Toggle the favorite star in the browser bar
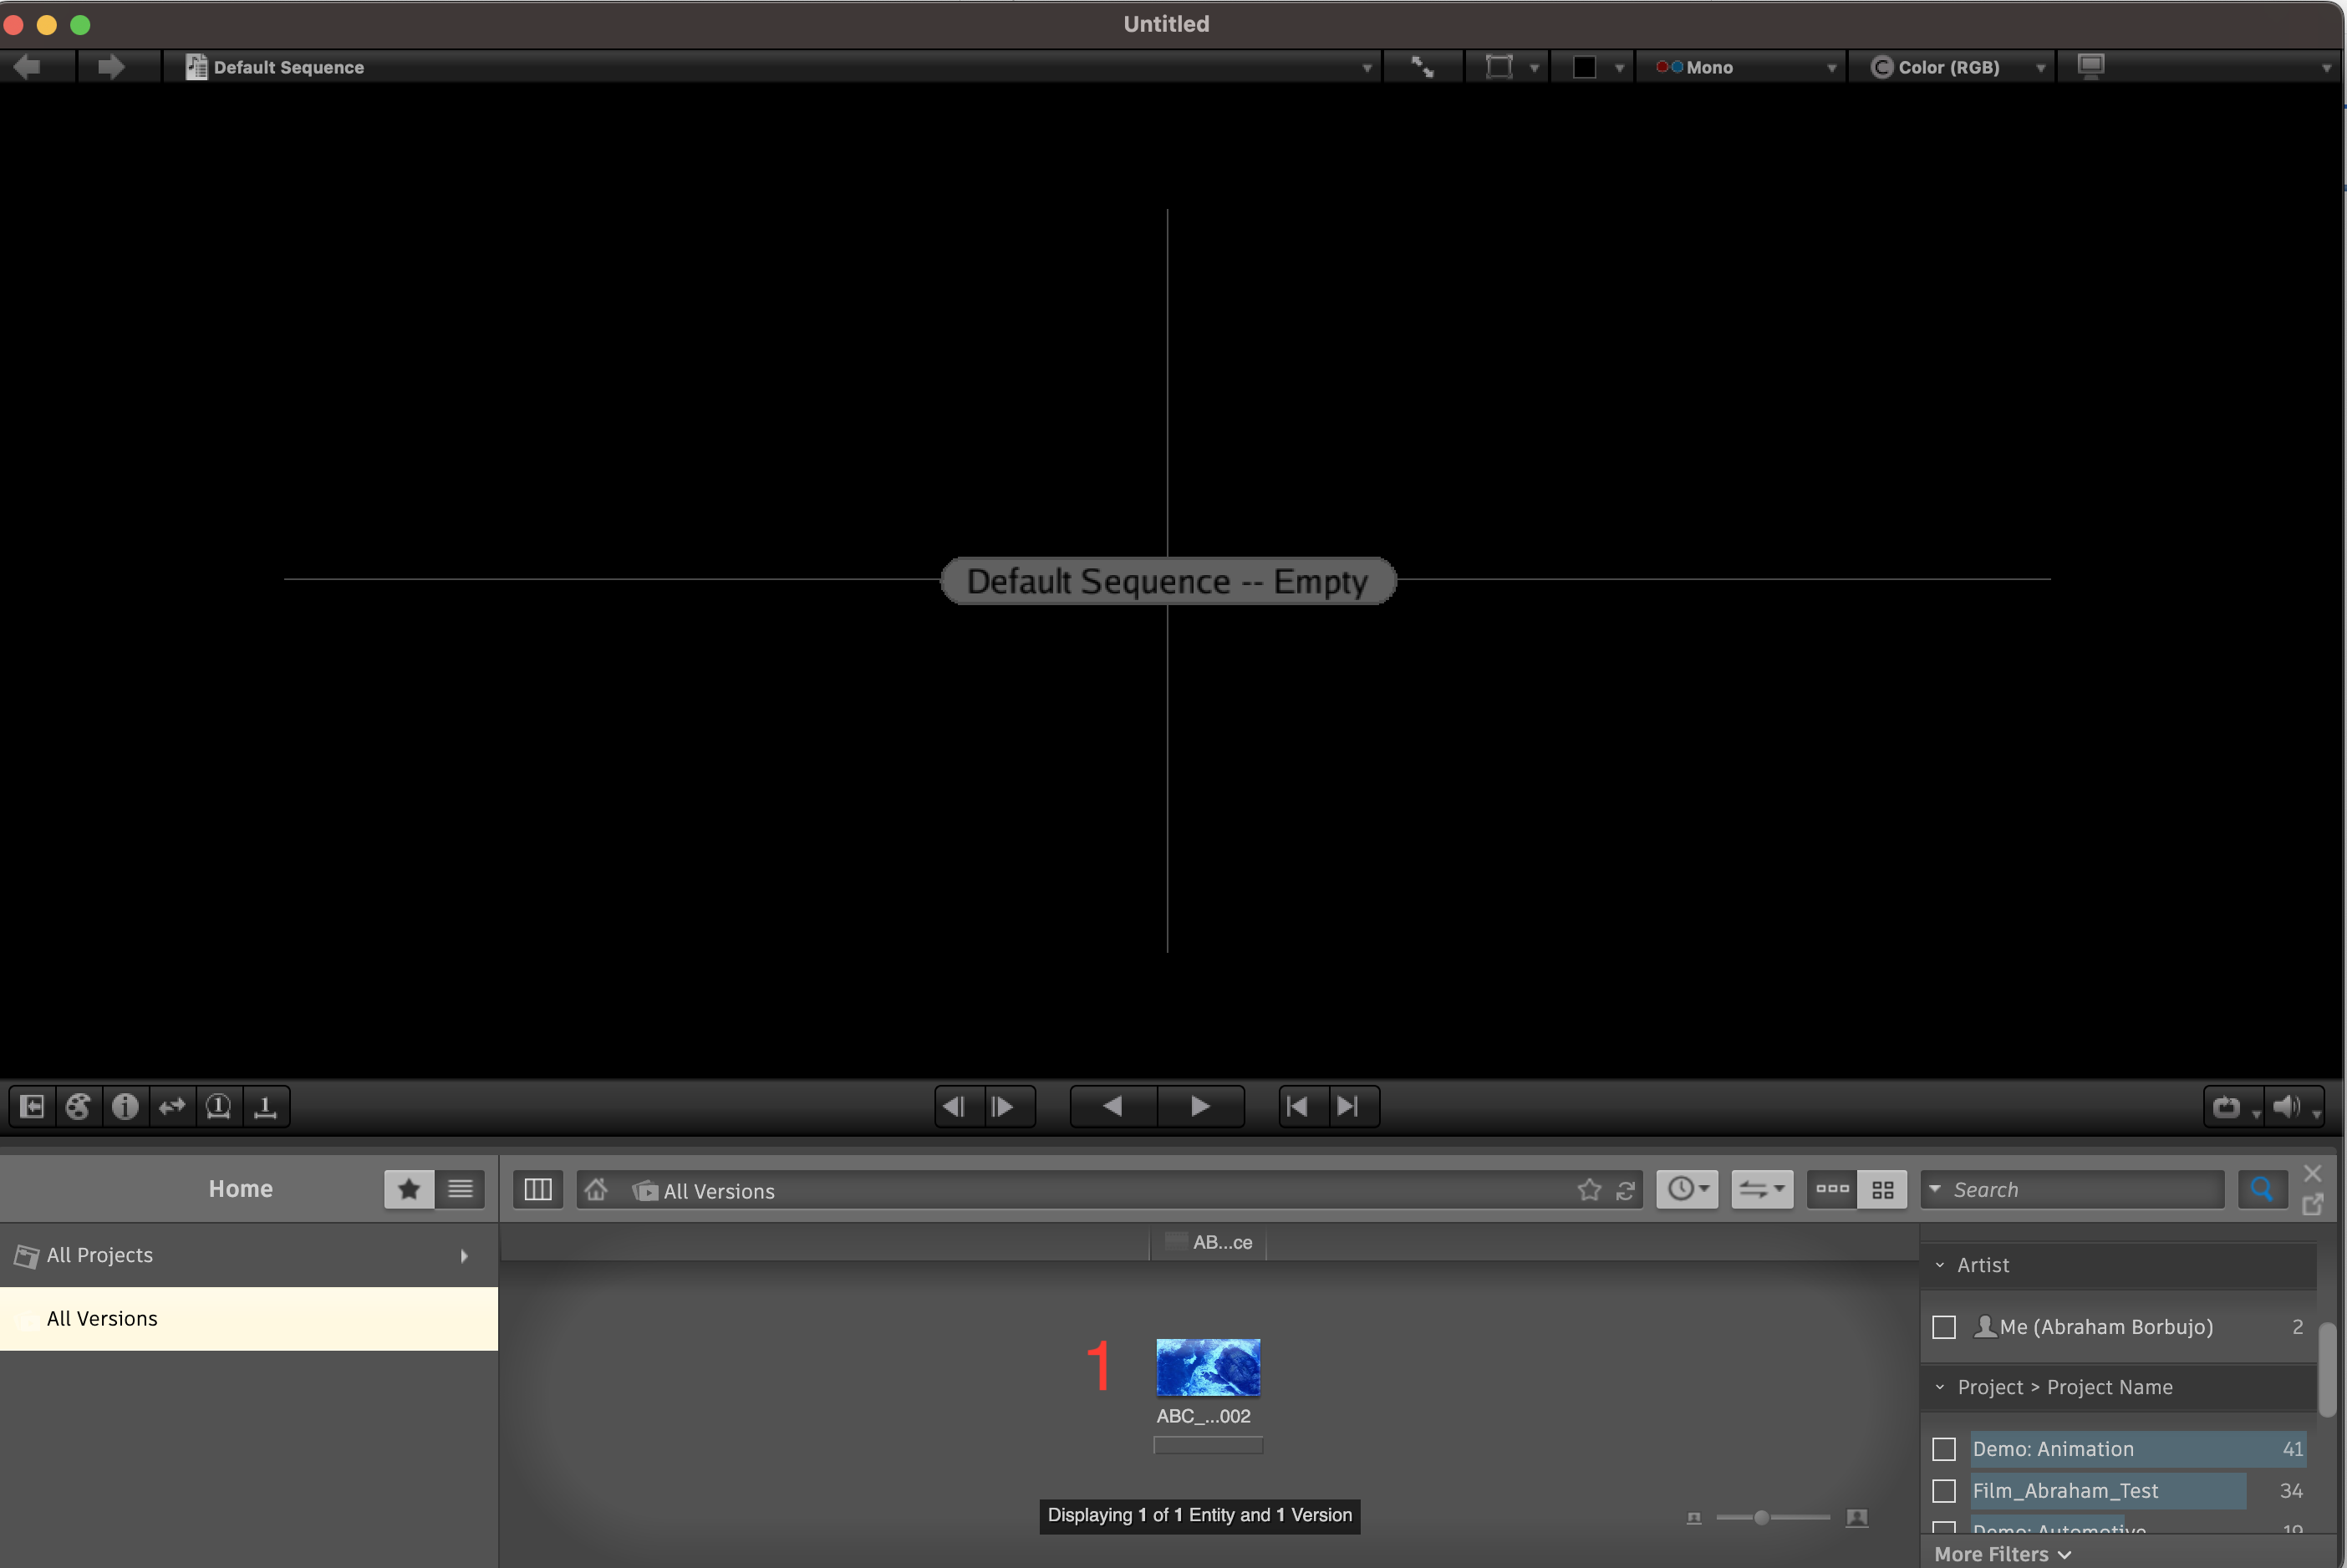 pos(1589,1190)
